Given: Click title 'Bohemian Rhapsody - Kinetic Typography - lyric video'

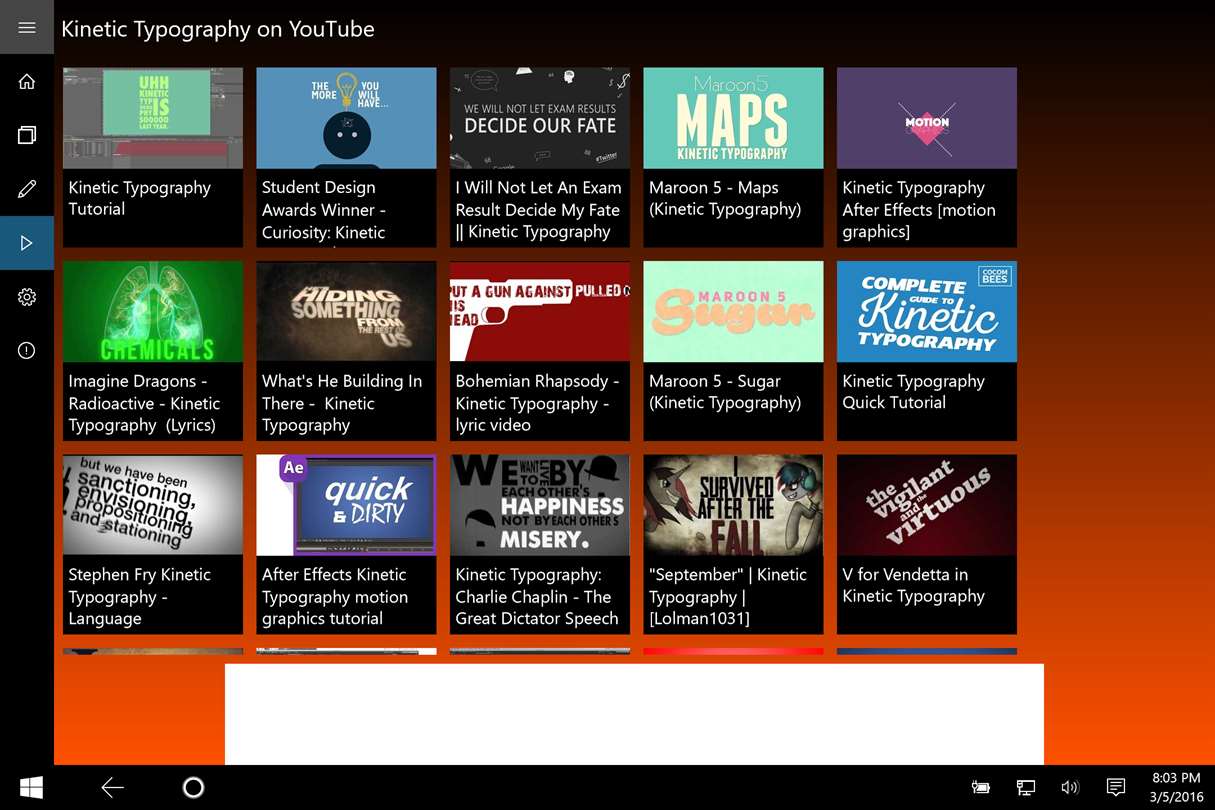Looking at the screenshot, I should point(537,403).
